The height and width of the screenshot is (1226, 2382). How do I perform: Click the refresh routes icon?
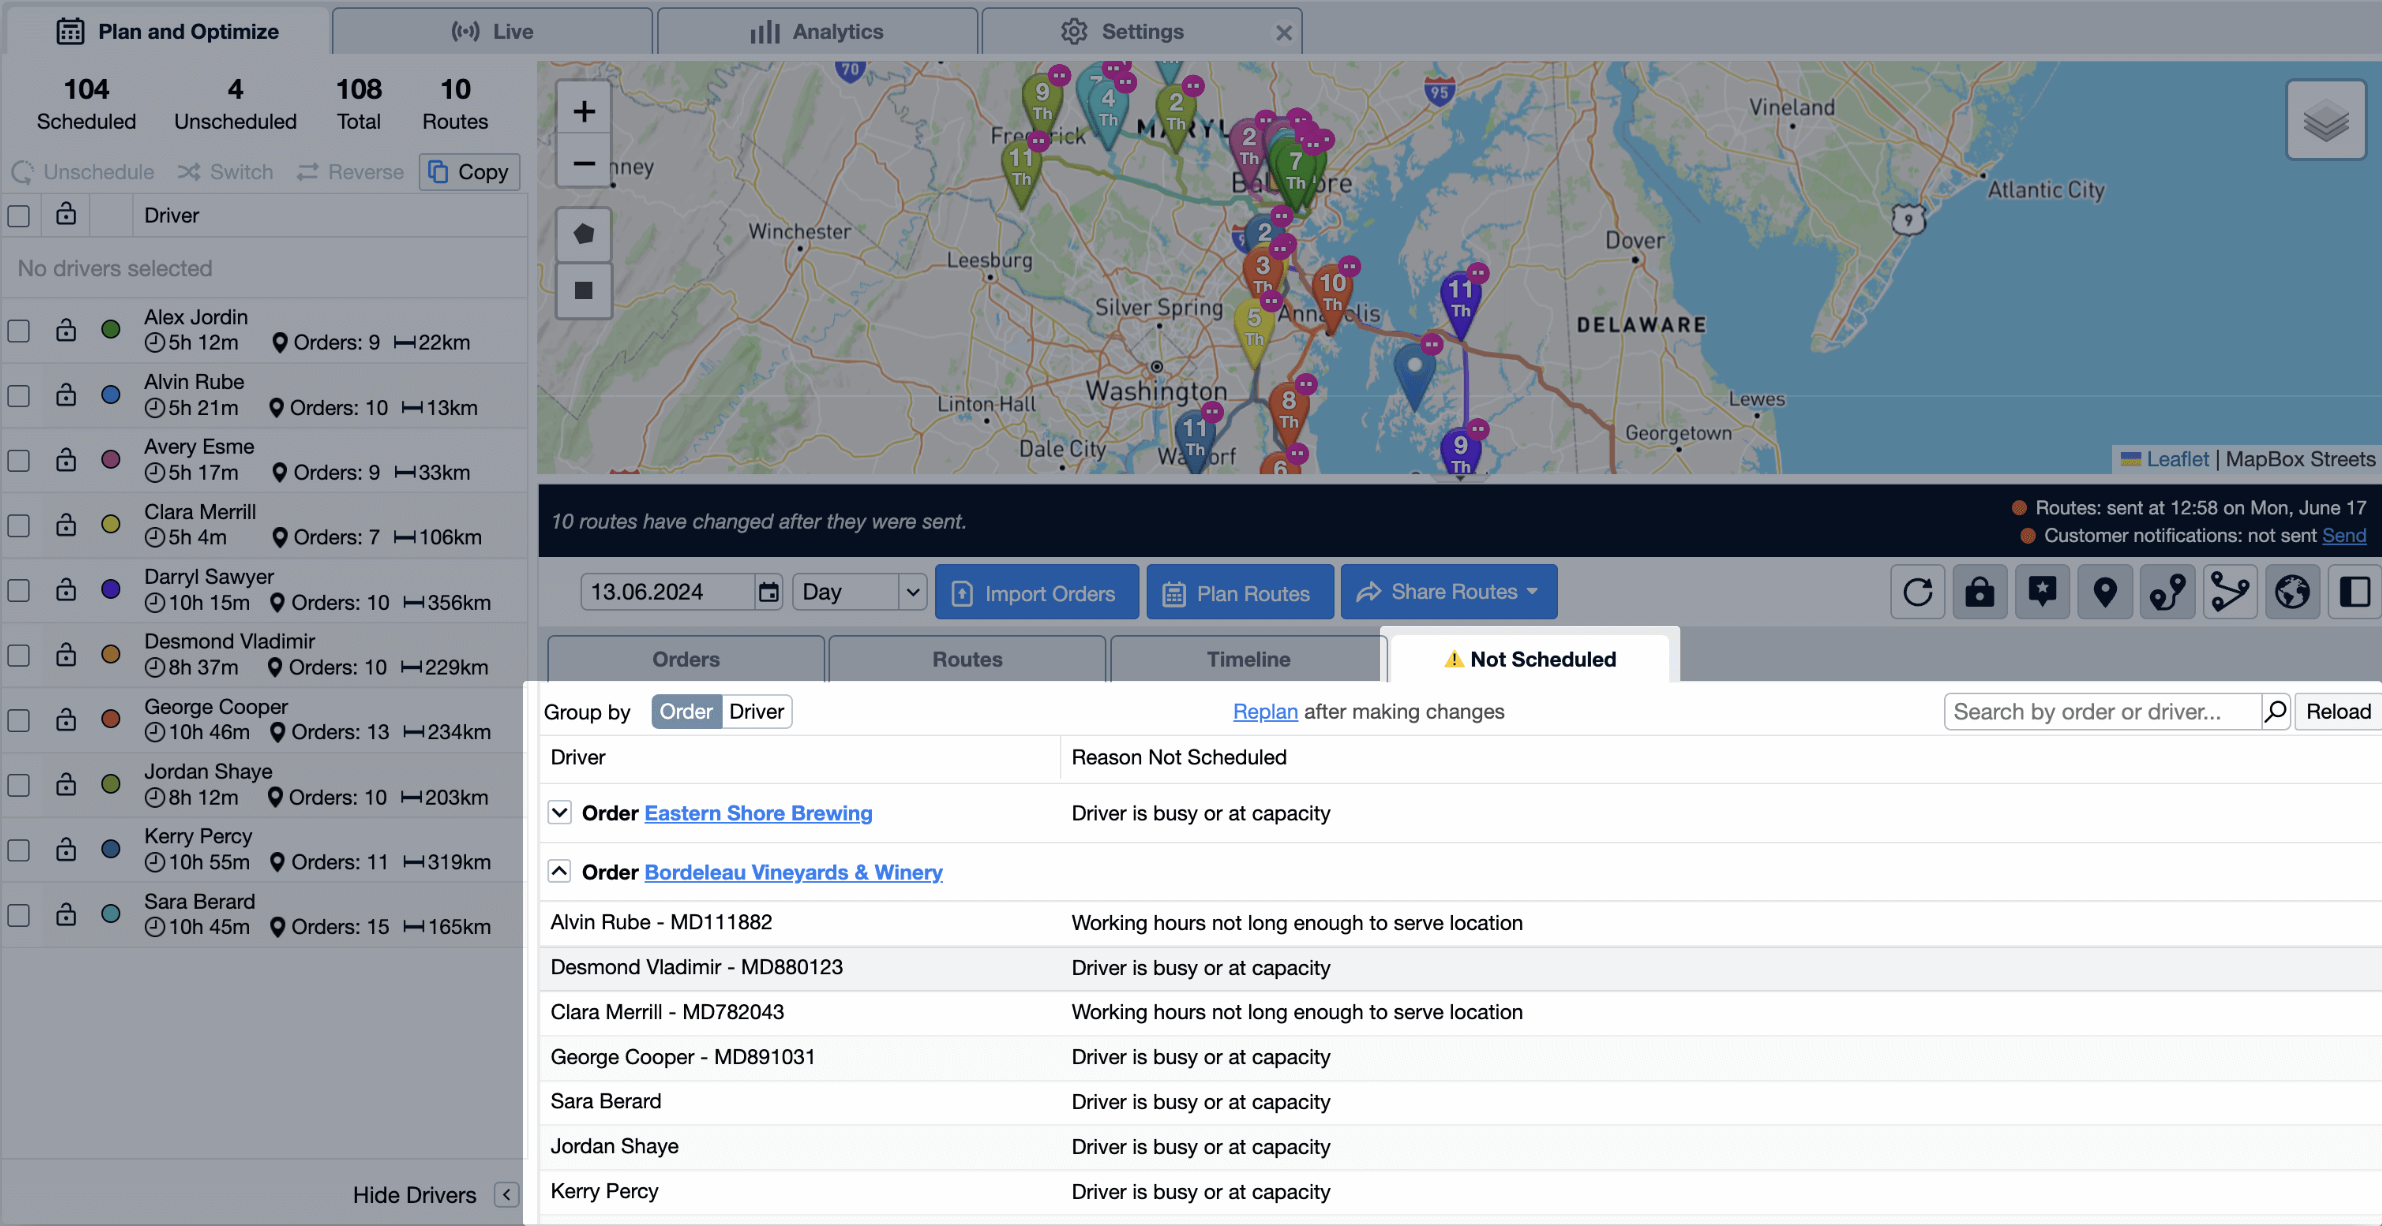click(1917, 592)
